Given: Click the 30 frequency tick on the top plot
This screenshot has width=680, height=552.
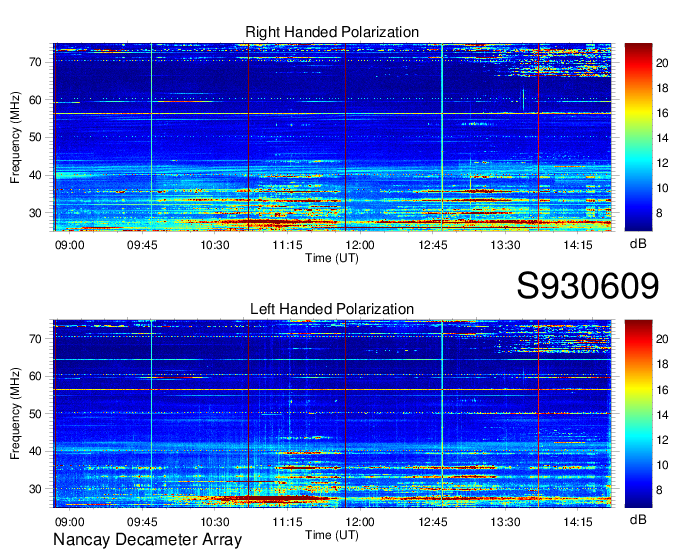Looking at the screenshot, I should coord(36,213).
